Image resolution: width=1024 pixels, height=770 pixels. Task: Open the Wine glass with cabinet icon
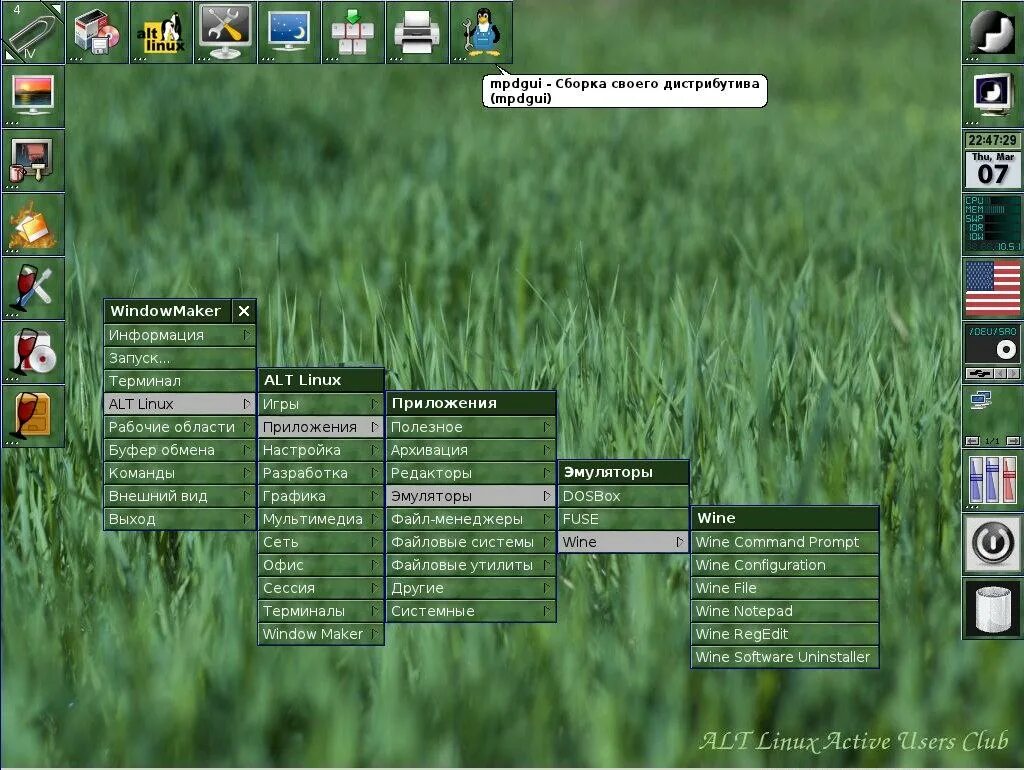[33, 416]
